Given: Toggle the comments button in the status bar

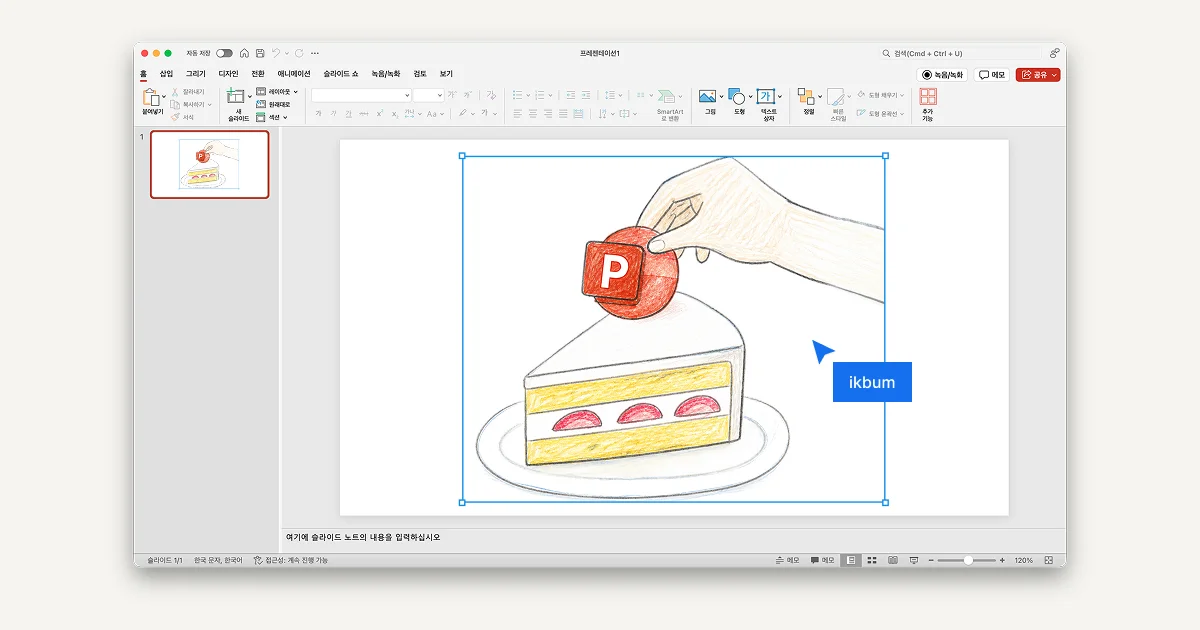Looking at the screenshot, I should (x=822, y=560).
